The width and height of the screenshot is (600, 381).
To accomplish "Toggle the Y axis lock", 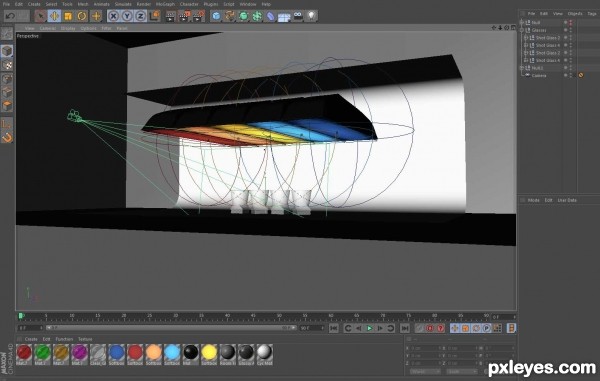I will point(127,16).
